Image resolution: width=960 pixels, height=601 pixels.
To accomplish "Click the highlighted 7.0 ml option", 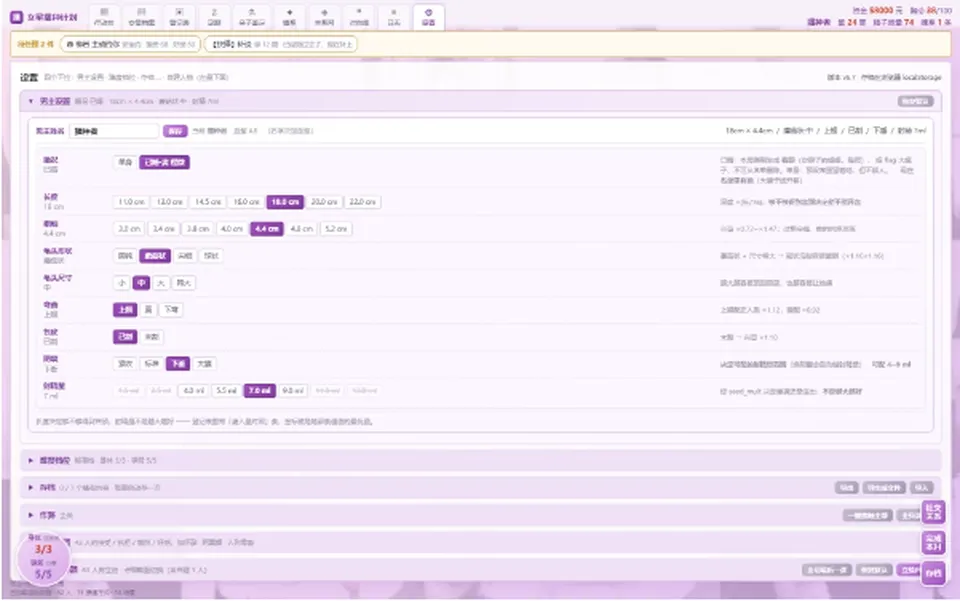I will [x=260, y=390].
